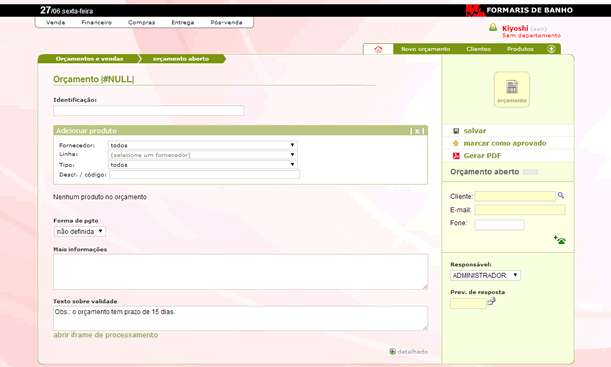Viewport: 611px width, 367px height.
Task: Switch to the Novo orçamento tab
Action: coord(426,49)
